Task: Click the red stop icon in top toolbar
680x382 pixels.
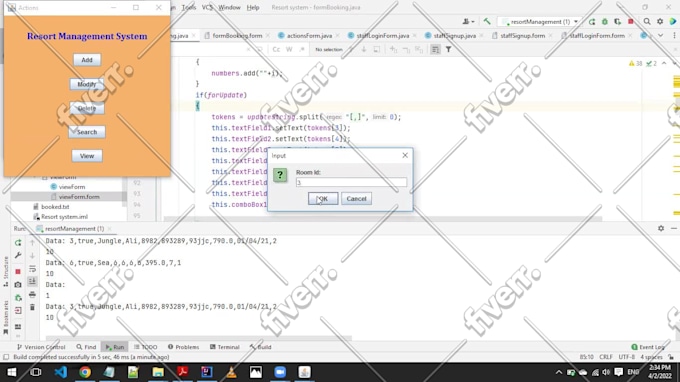Action: click(x=631, y=22)
